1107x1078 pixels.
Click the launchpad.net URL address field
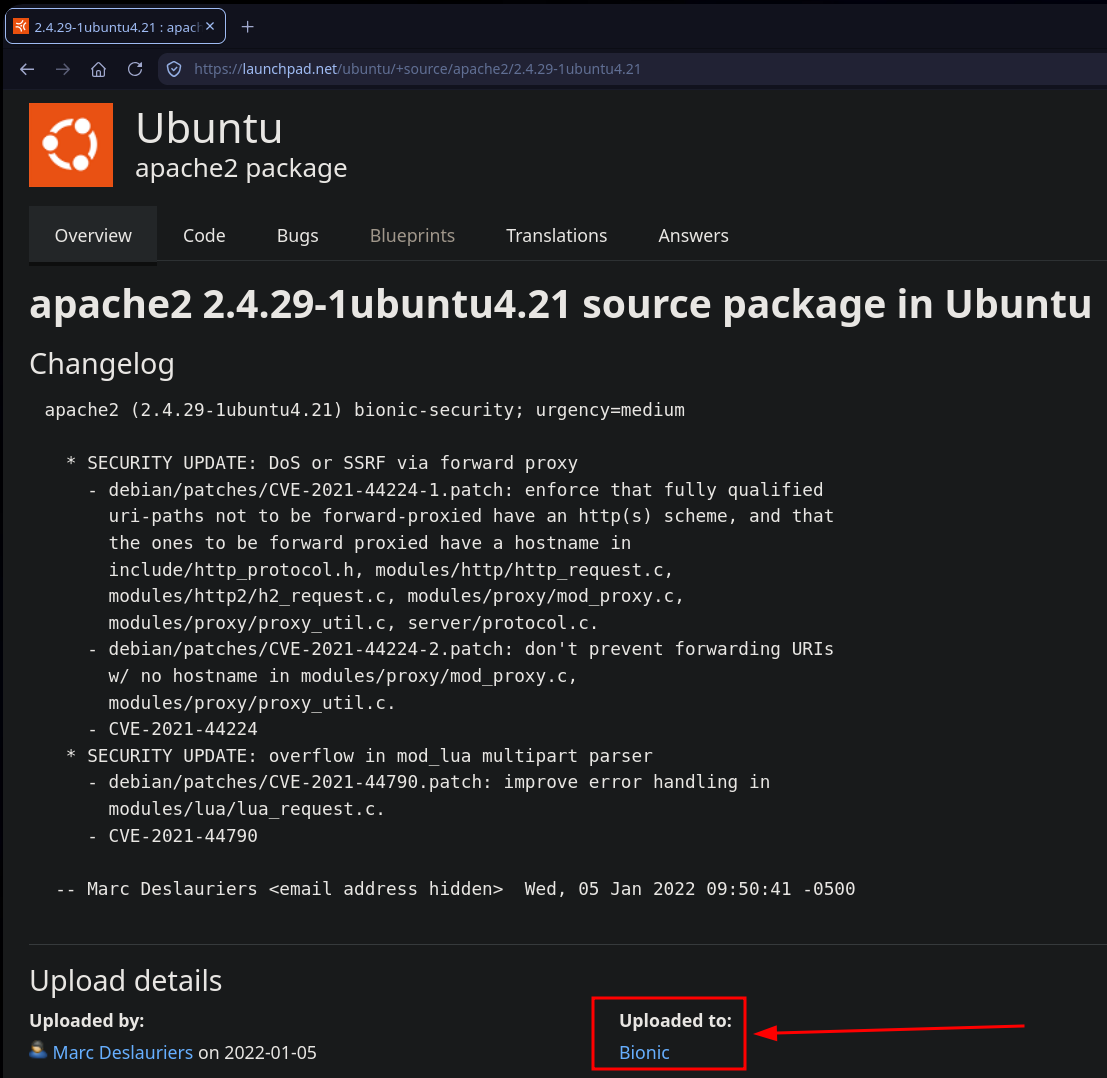tap(632, 69)
